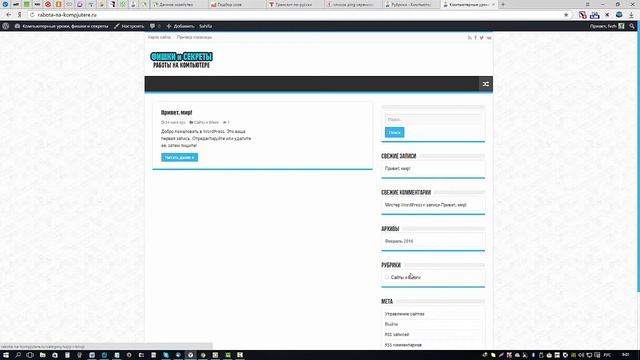Viewport: 640px width, 360px height.
Task: Open the comments bubble in WordPress admin bar
Action: pos(152,26)
